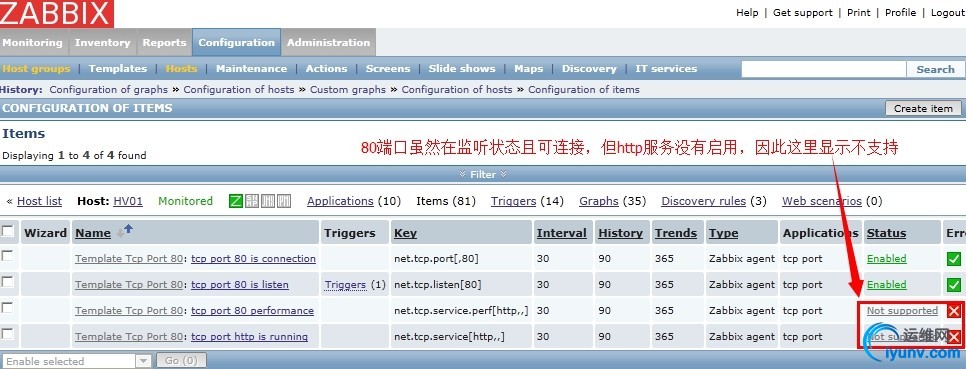The width and height of the screenshot is (966, 369).
Task: Click Enabled status of port 80 connection
Action: 887,259
